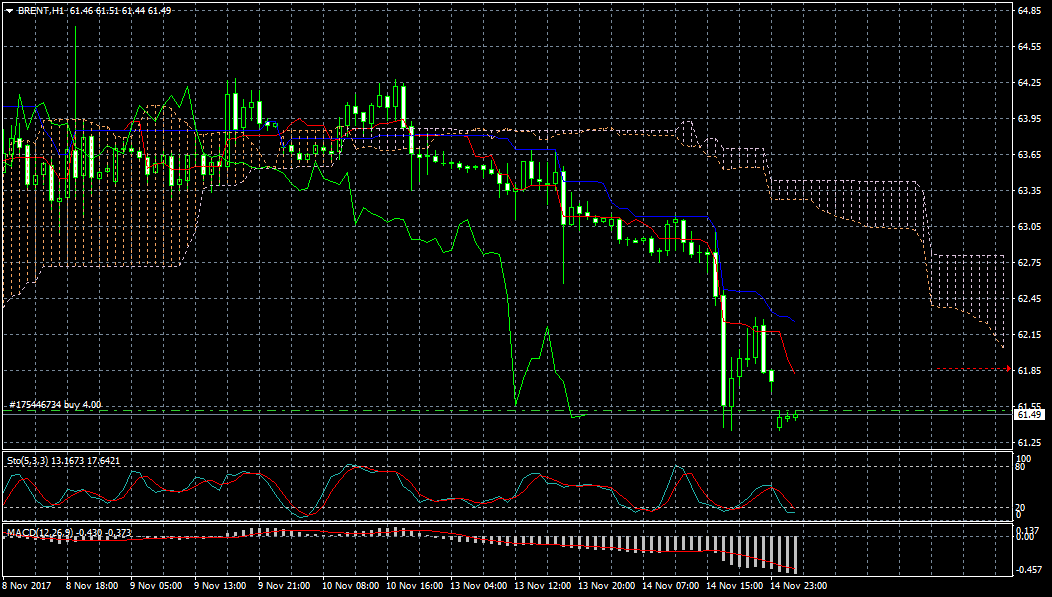Click the stochastic level 80 scale label
1052x597 pixels.
click(x=1022, y=466)
